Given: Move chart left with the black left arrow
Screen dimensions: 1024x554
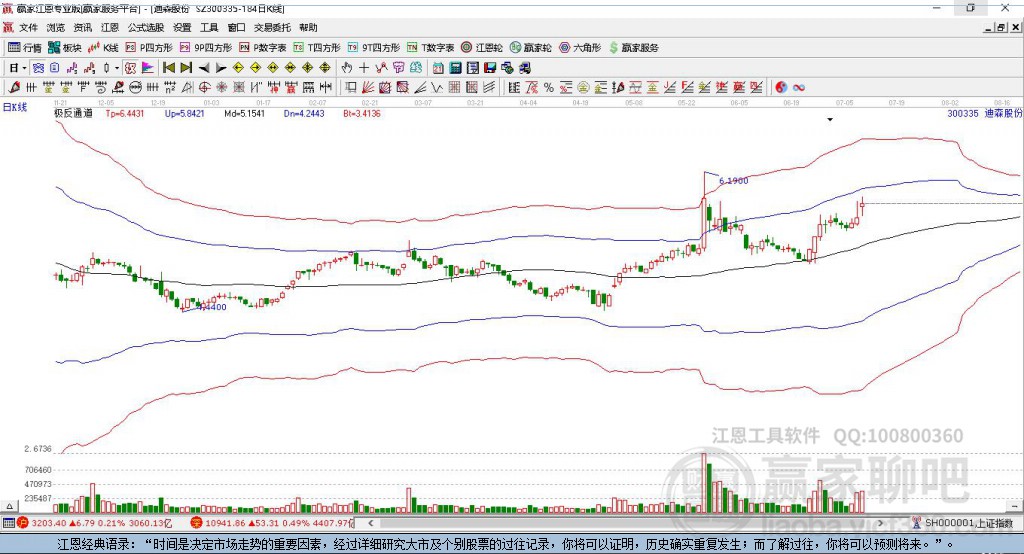Looking at the screenshot, I should (x=204, y=68).
